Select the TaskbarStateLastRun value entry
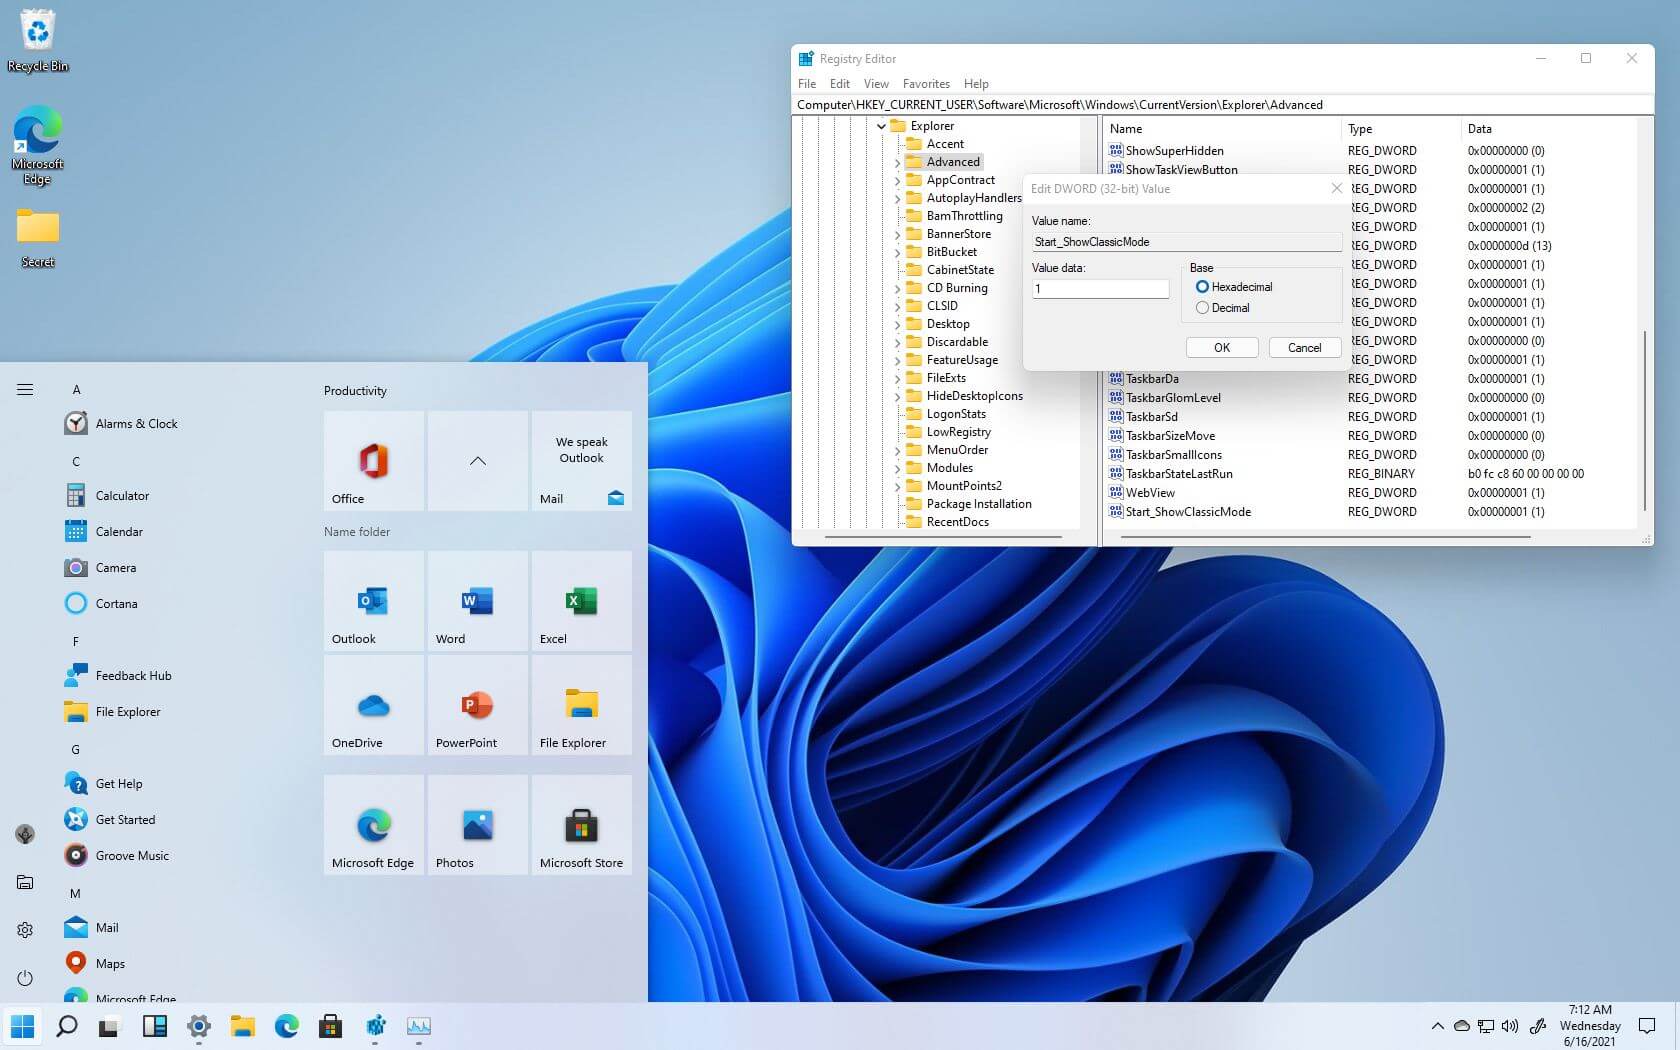The image size is (1680, 1050). click(x=1171, y=474)
